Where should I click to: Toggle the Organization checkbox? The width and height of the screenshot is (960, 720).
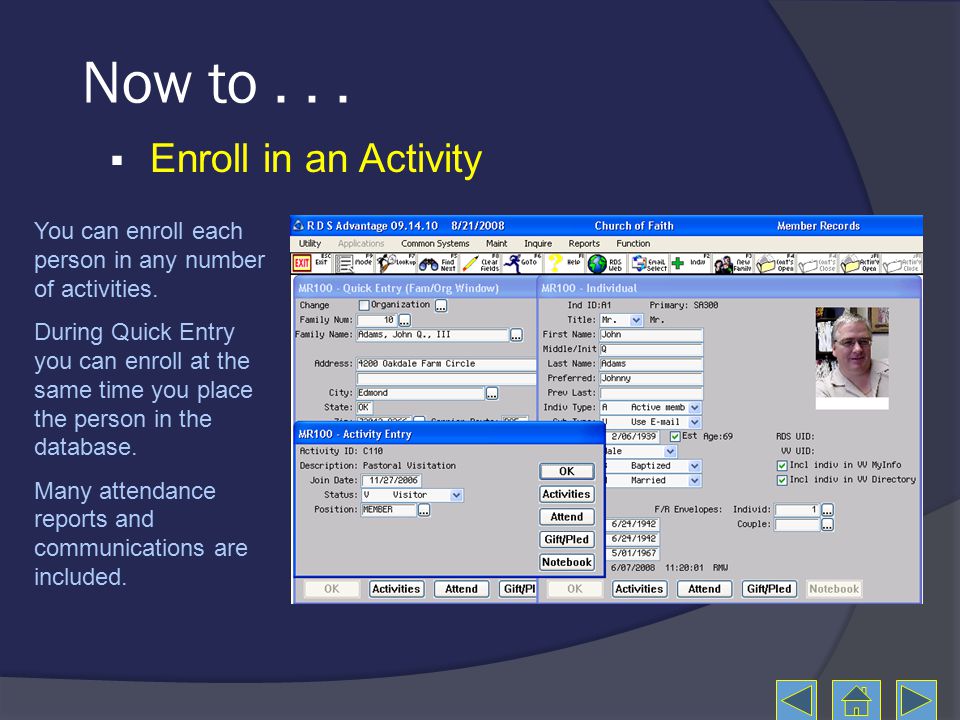364,305
